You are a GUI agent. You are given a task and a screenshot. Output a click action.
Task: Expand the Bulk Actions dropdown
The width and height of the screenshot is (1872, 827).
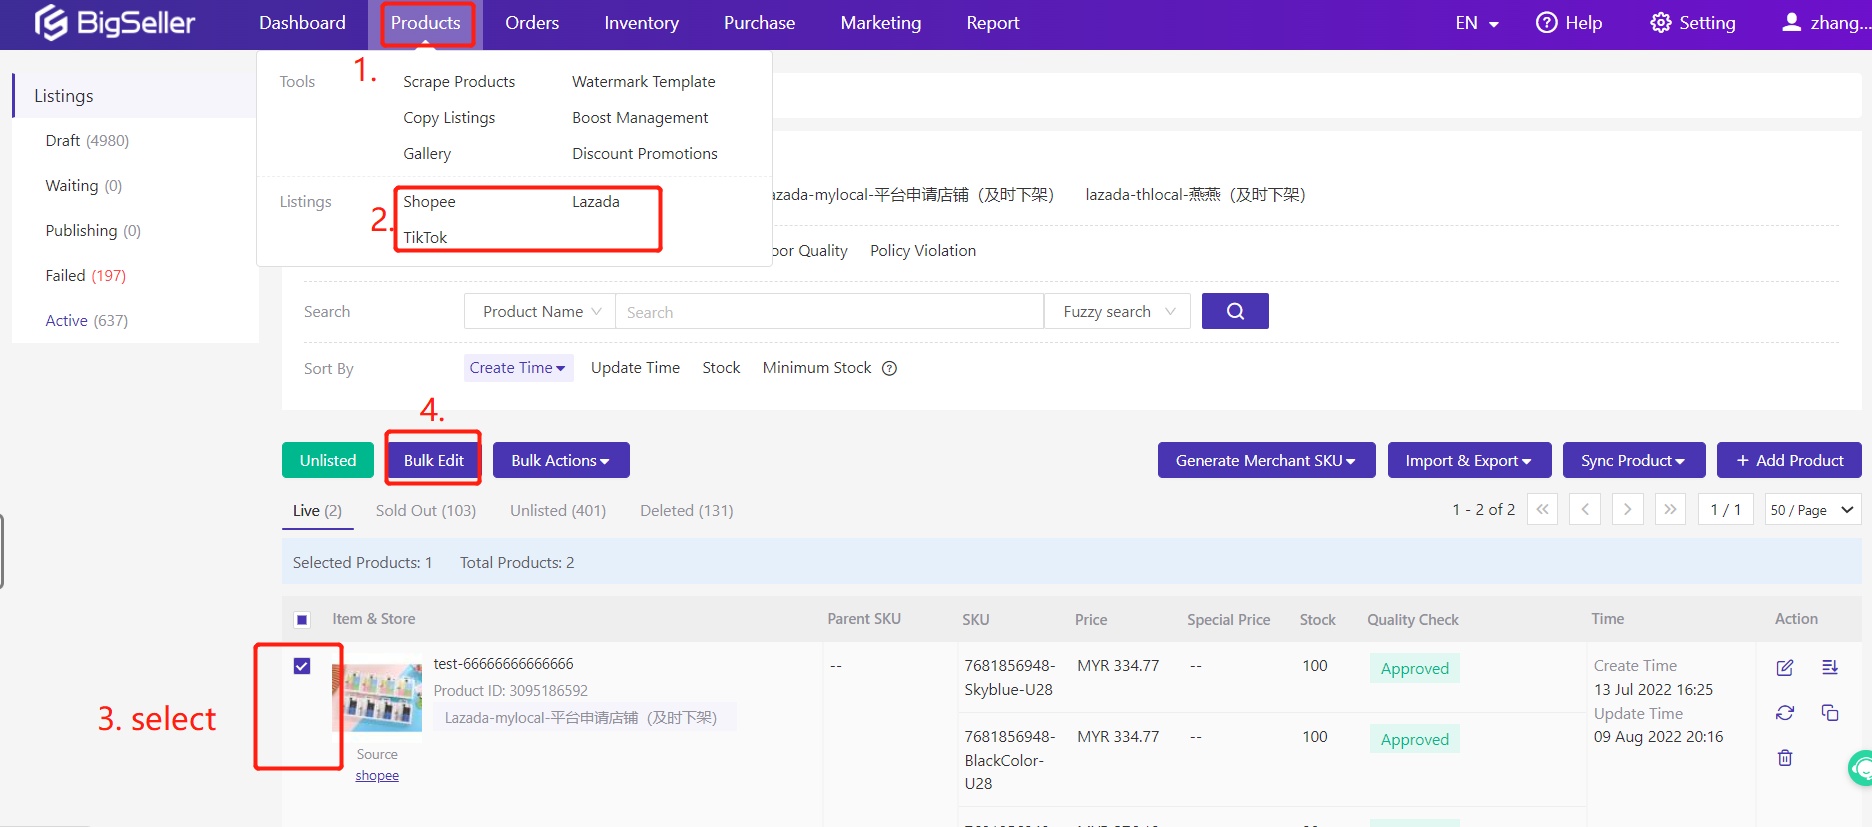click(x=561, y=460)
